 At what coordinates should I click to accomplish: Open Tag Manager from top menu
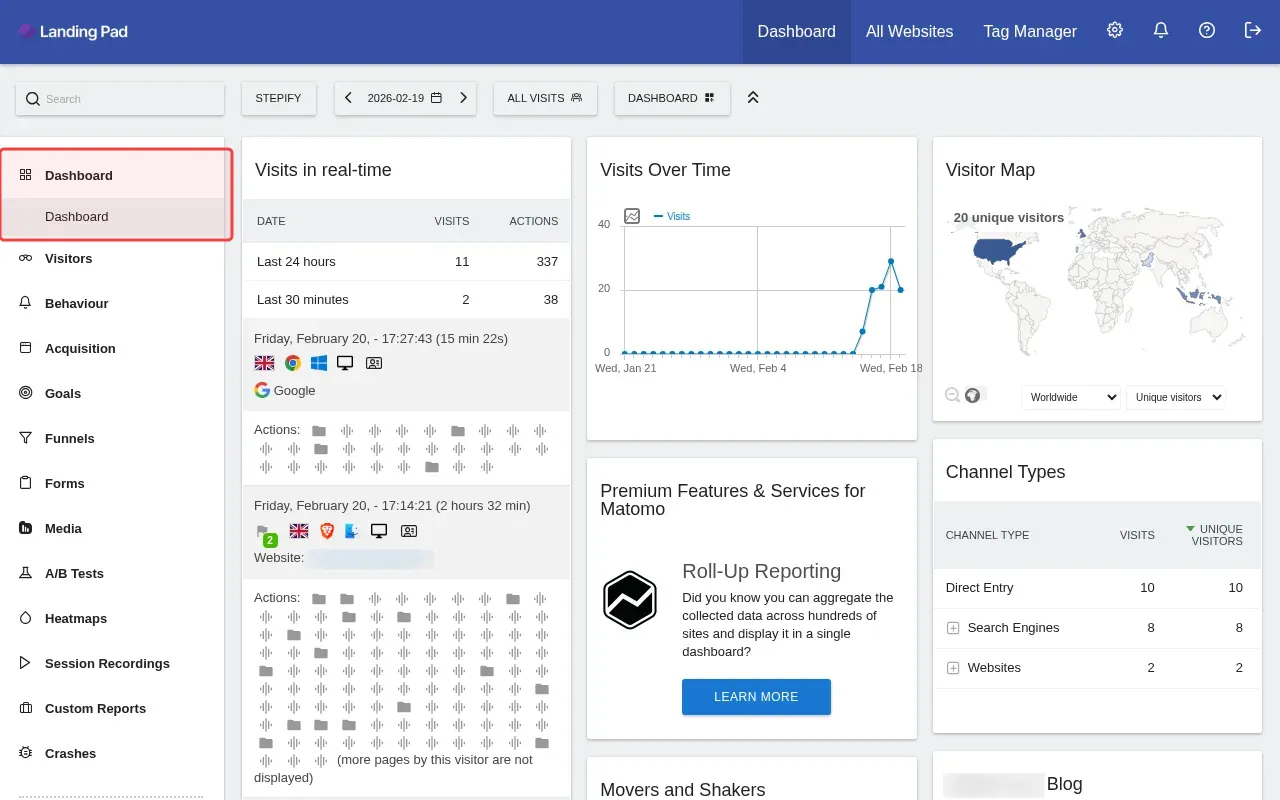tap(1030, 32)
